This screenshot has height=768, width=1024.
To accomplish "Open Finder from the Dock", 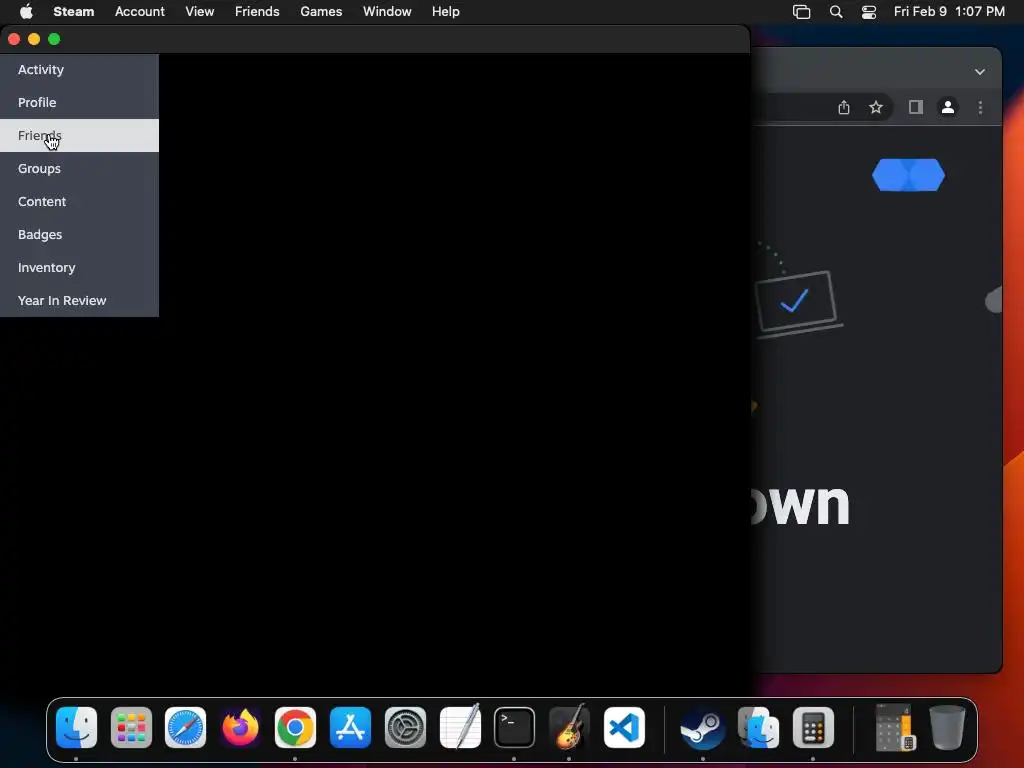I will click(76, 728).
